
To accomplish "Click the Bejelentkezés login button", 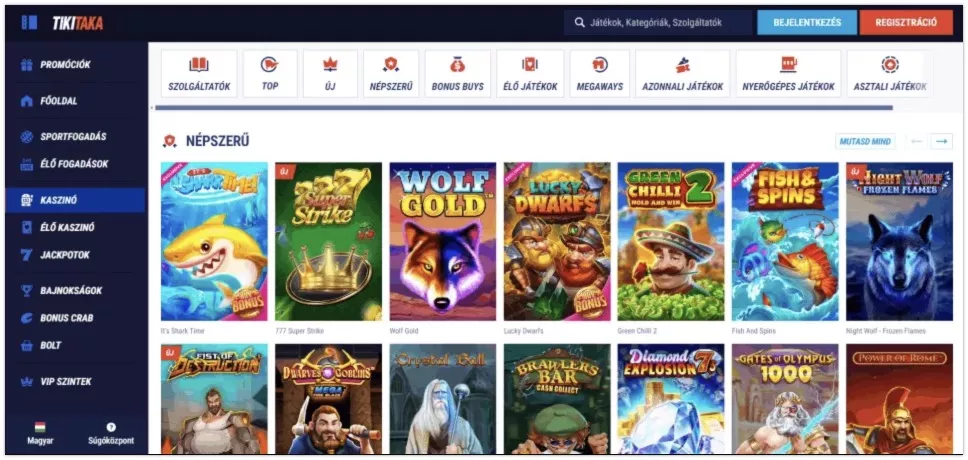I will tap(807, 23).
